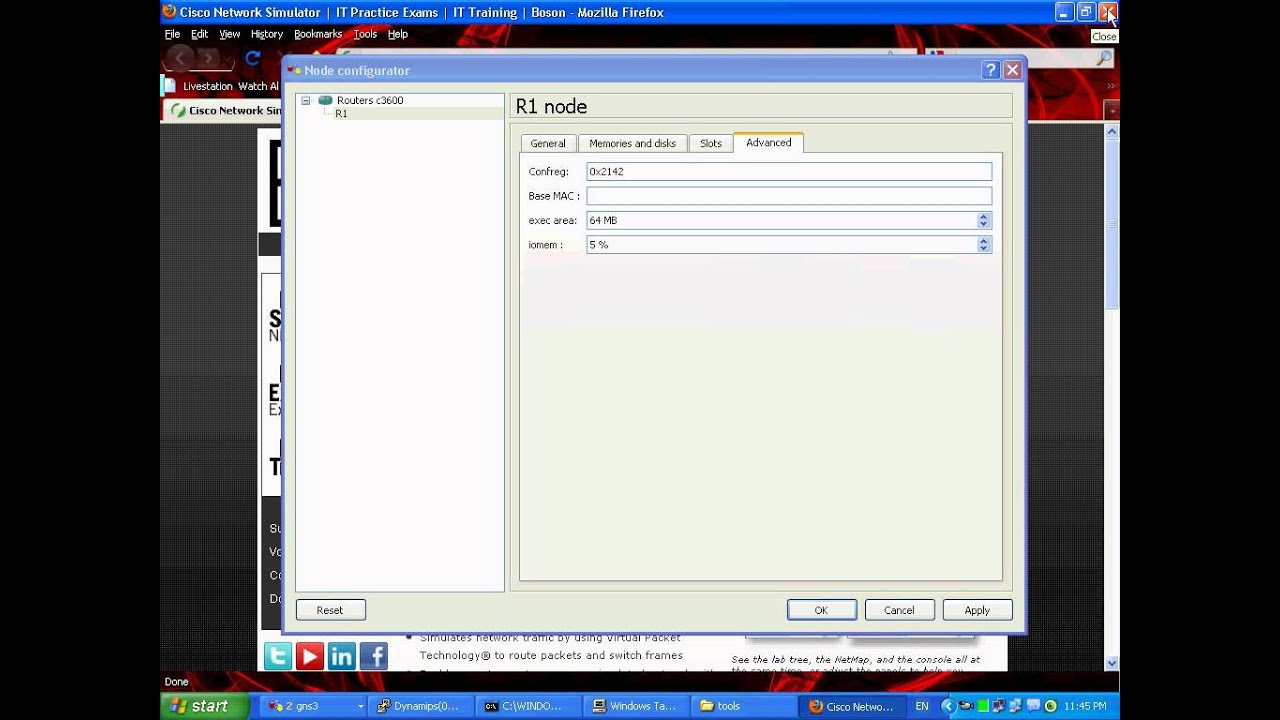Click the Routers c3600 router icon

[325, 100]
